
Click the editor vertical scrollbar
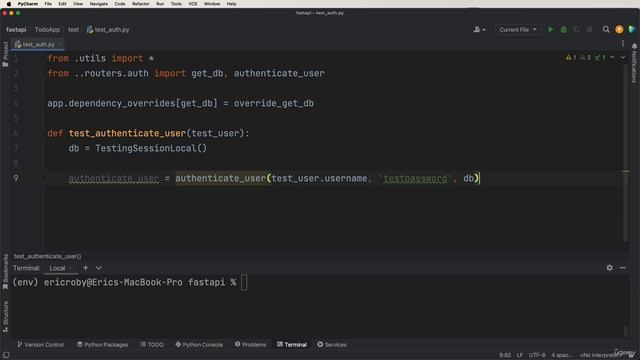coord(625,153)
